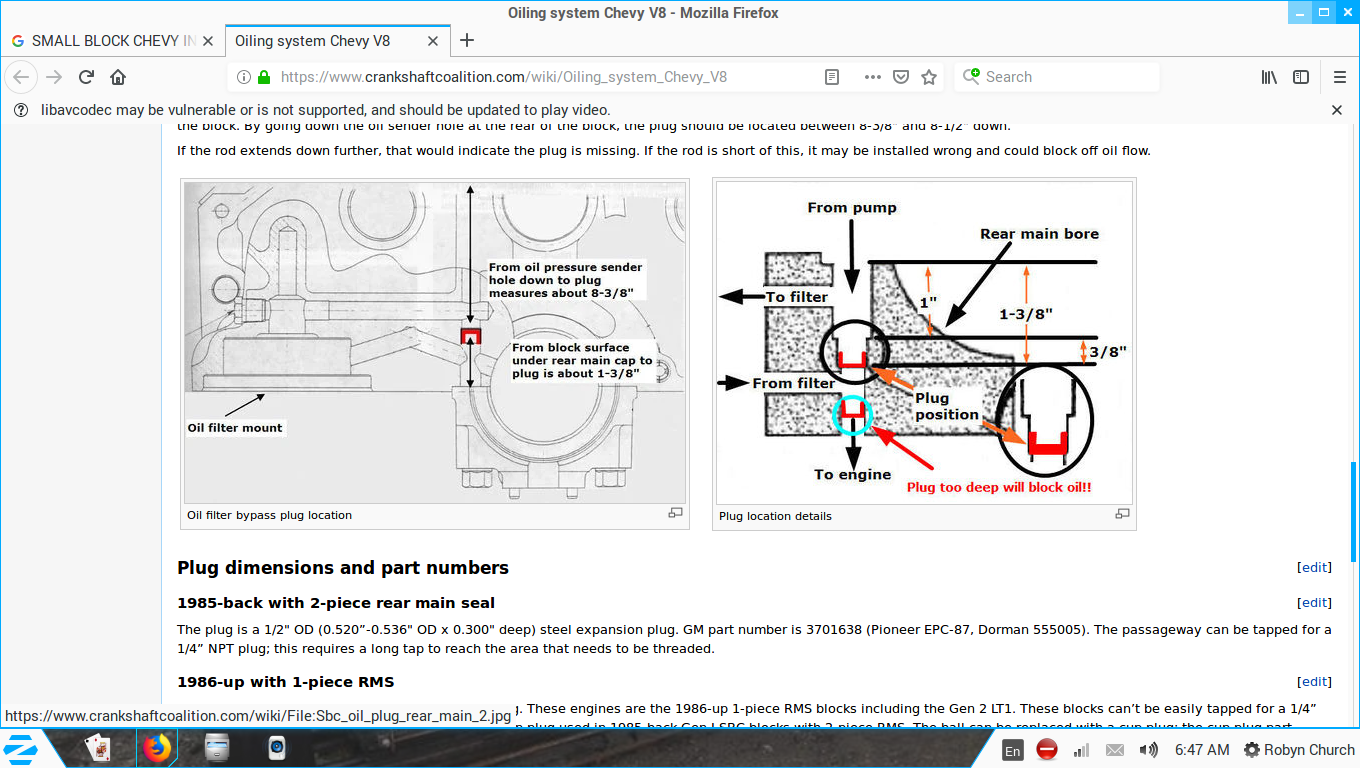The width and height of the screenshot is (1360, 768).
Task: Close the SMALL BLOCK CHEVY tab
Action: (208, 41)
